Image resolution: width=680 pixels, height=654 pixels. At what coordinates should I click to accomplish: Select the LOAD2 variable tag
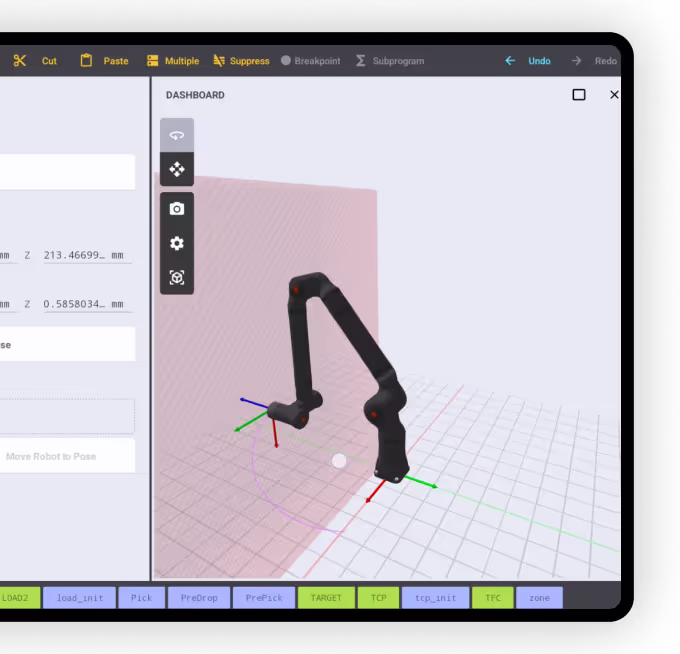[20, 598]
